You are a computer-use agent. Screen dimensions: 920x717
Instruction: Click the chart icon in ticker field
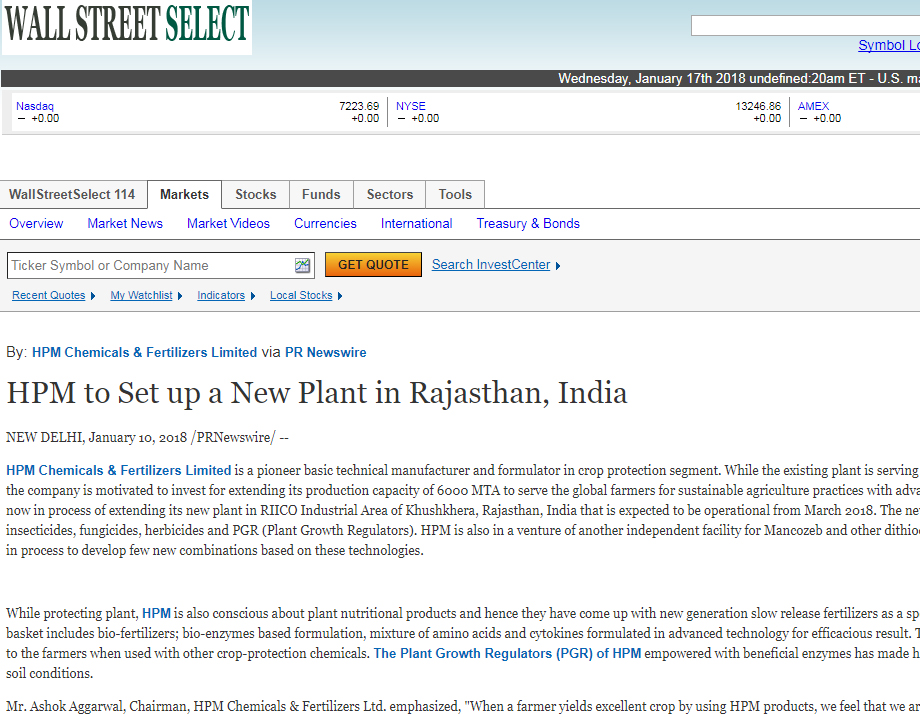pyautogui.click(x=302, y=265)
